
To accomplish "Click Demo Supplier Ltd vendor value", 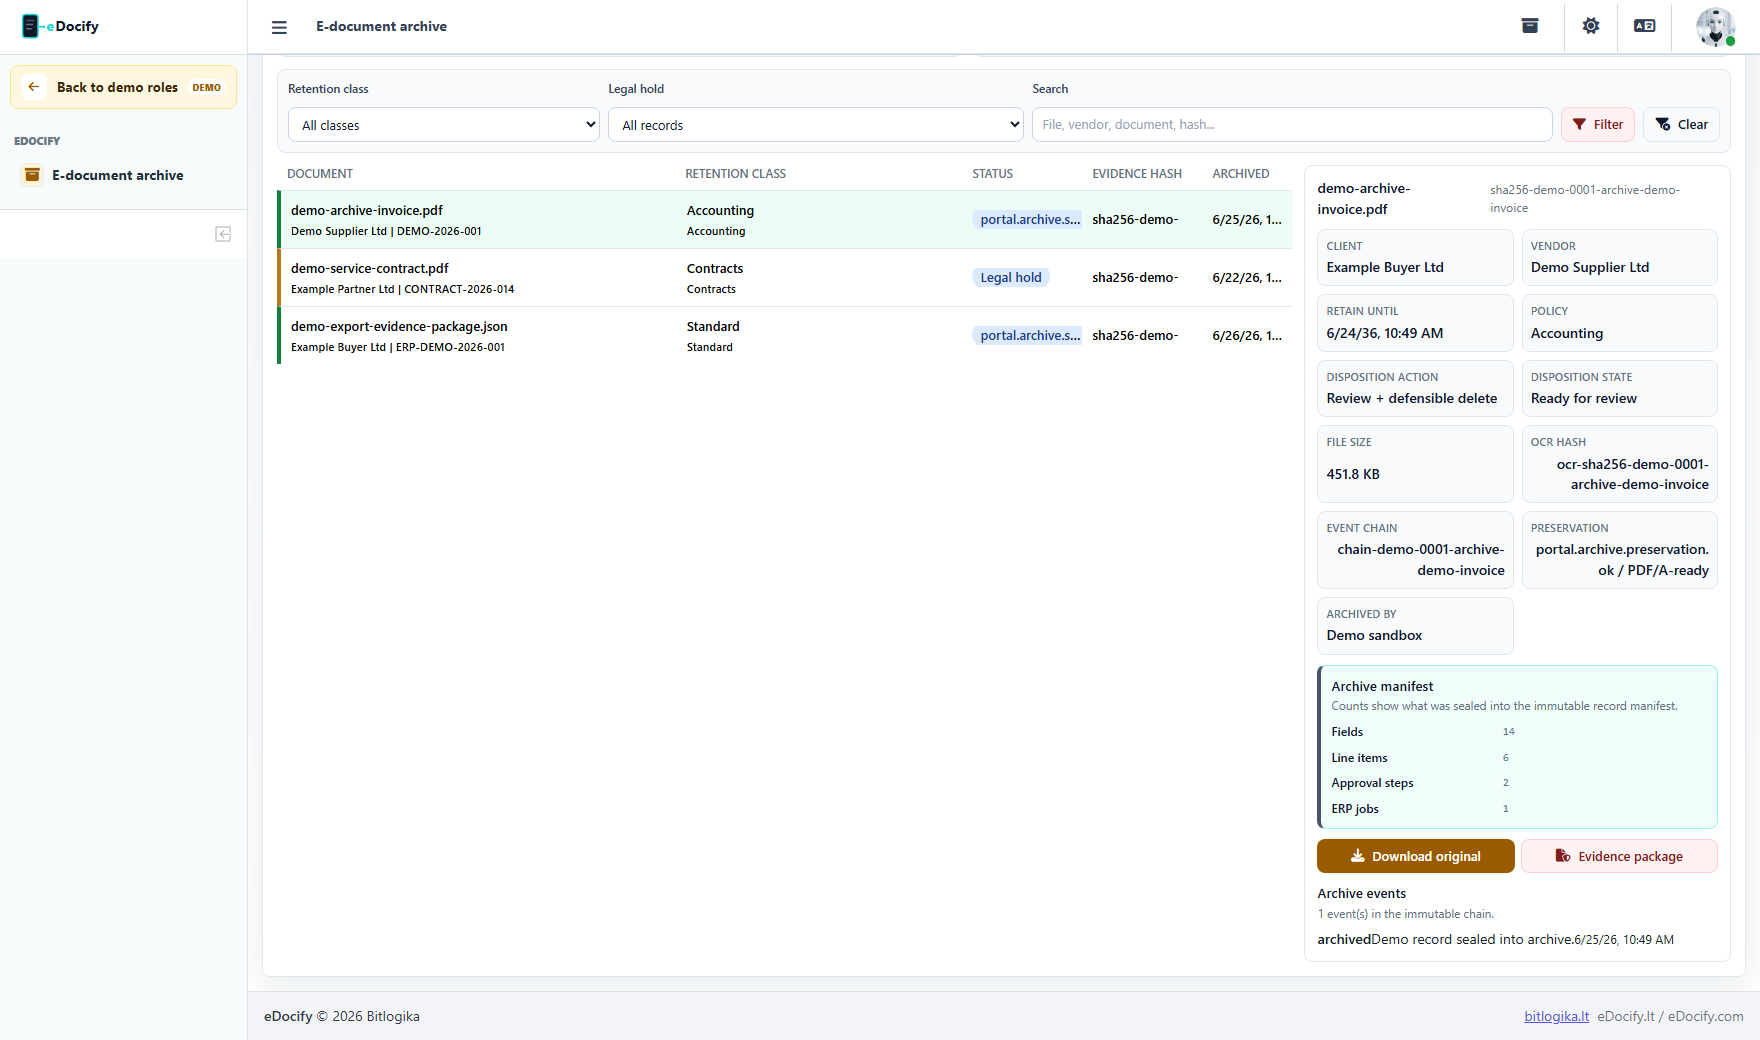I will (x=1590, y=267).
